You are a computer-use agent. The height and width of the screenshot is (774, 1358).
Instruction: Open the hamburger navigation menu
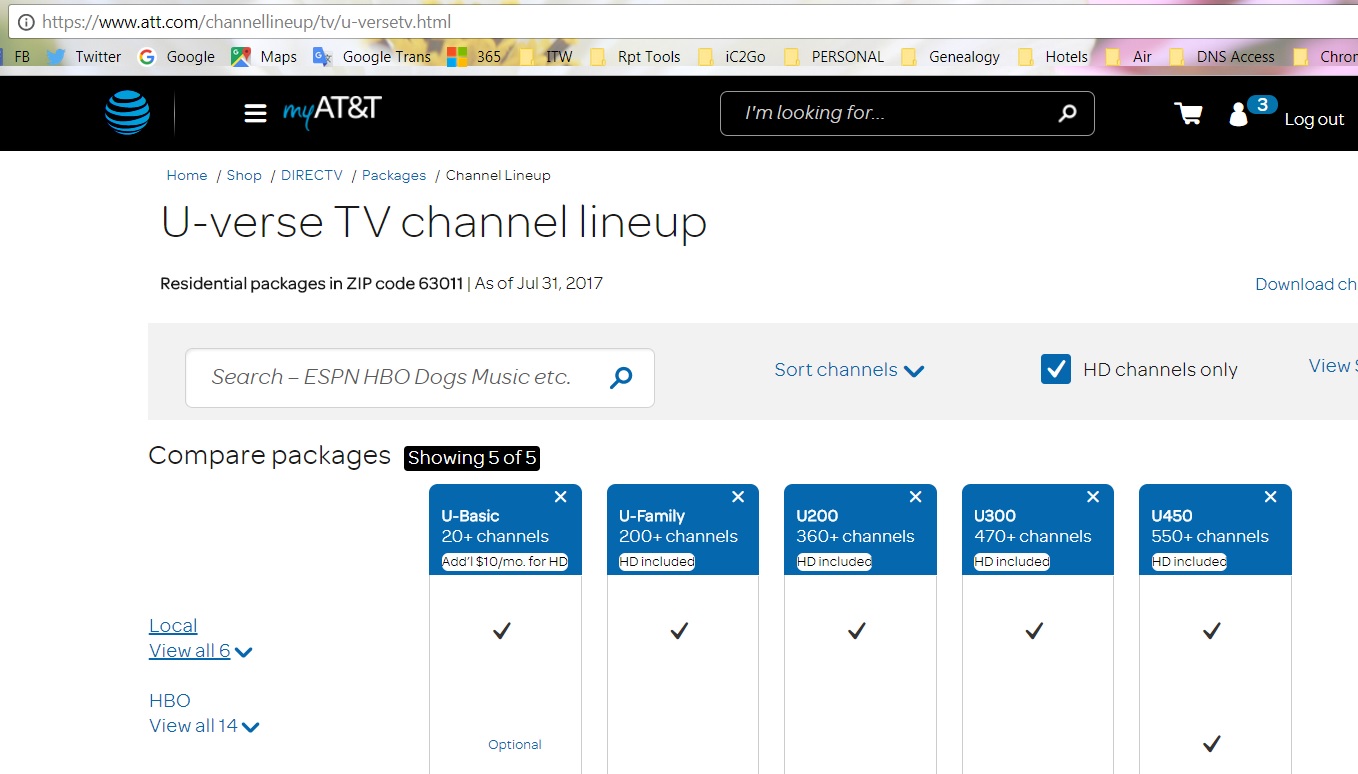256,113
